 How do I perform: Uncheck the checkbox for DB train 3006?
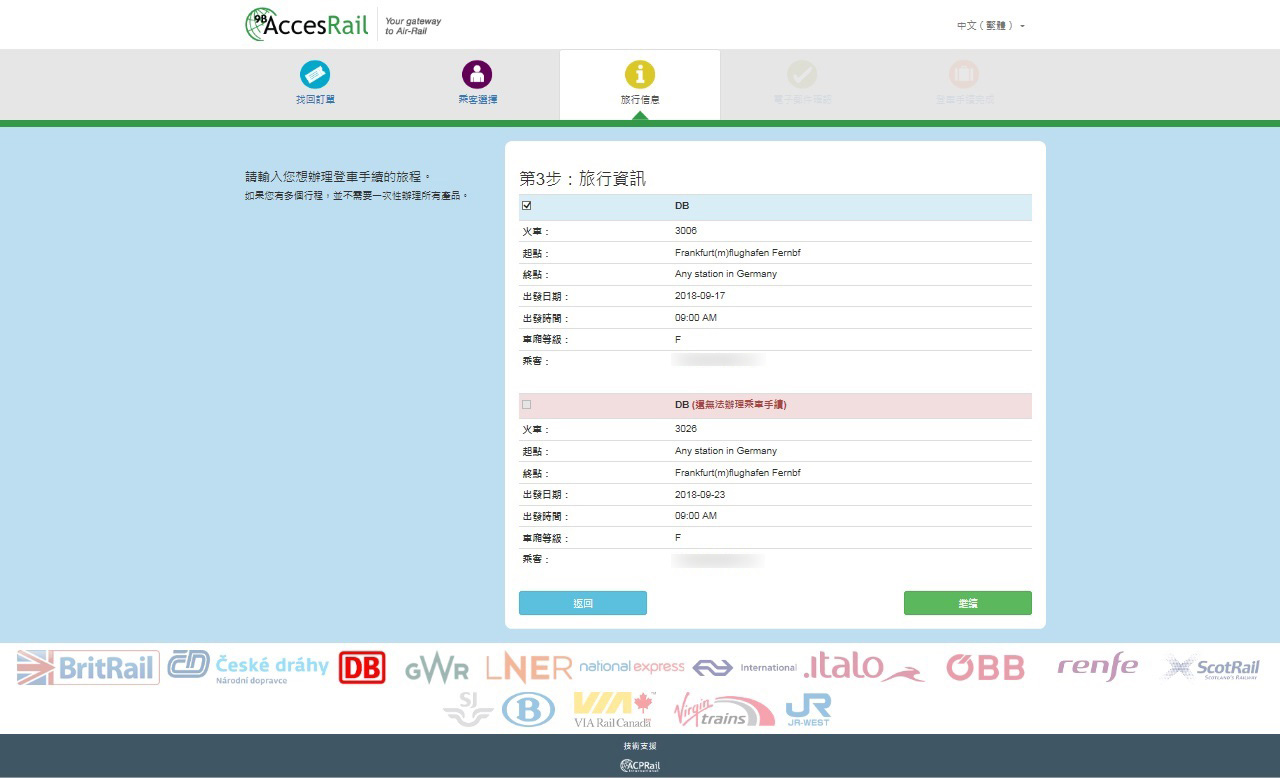coord(527,206)
